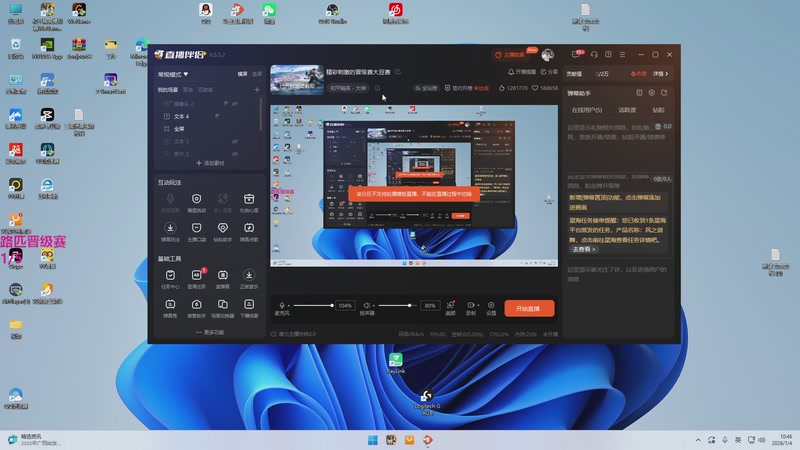Mute the 扬声器 speaker icon
800x450 pixels.
click(x=366, y=305)
